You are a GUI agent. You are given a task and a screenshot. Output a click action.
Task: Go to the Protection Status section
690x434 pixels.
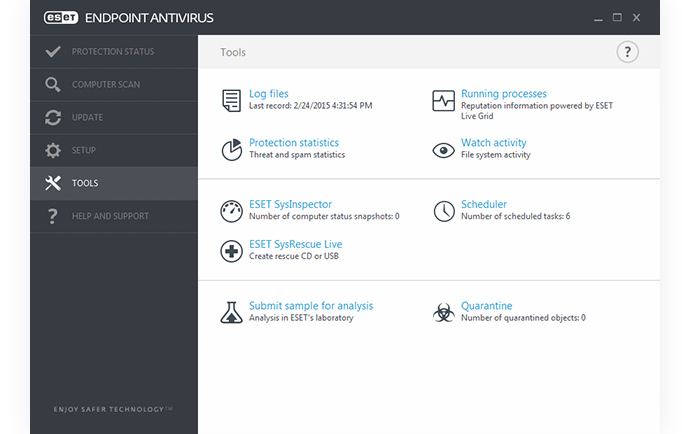114,51
